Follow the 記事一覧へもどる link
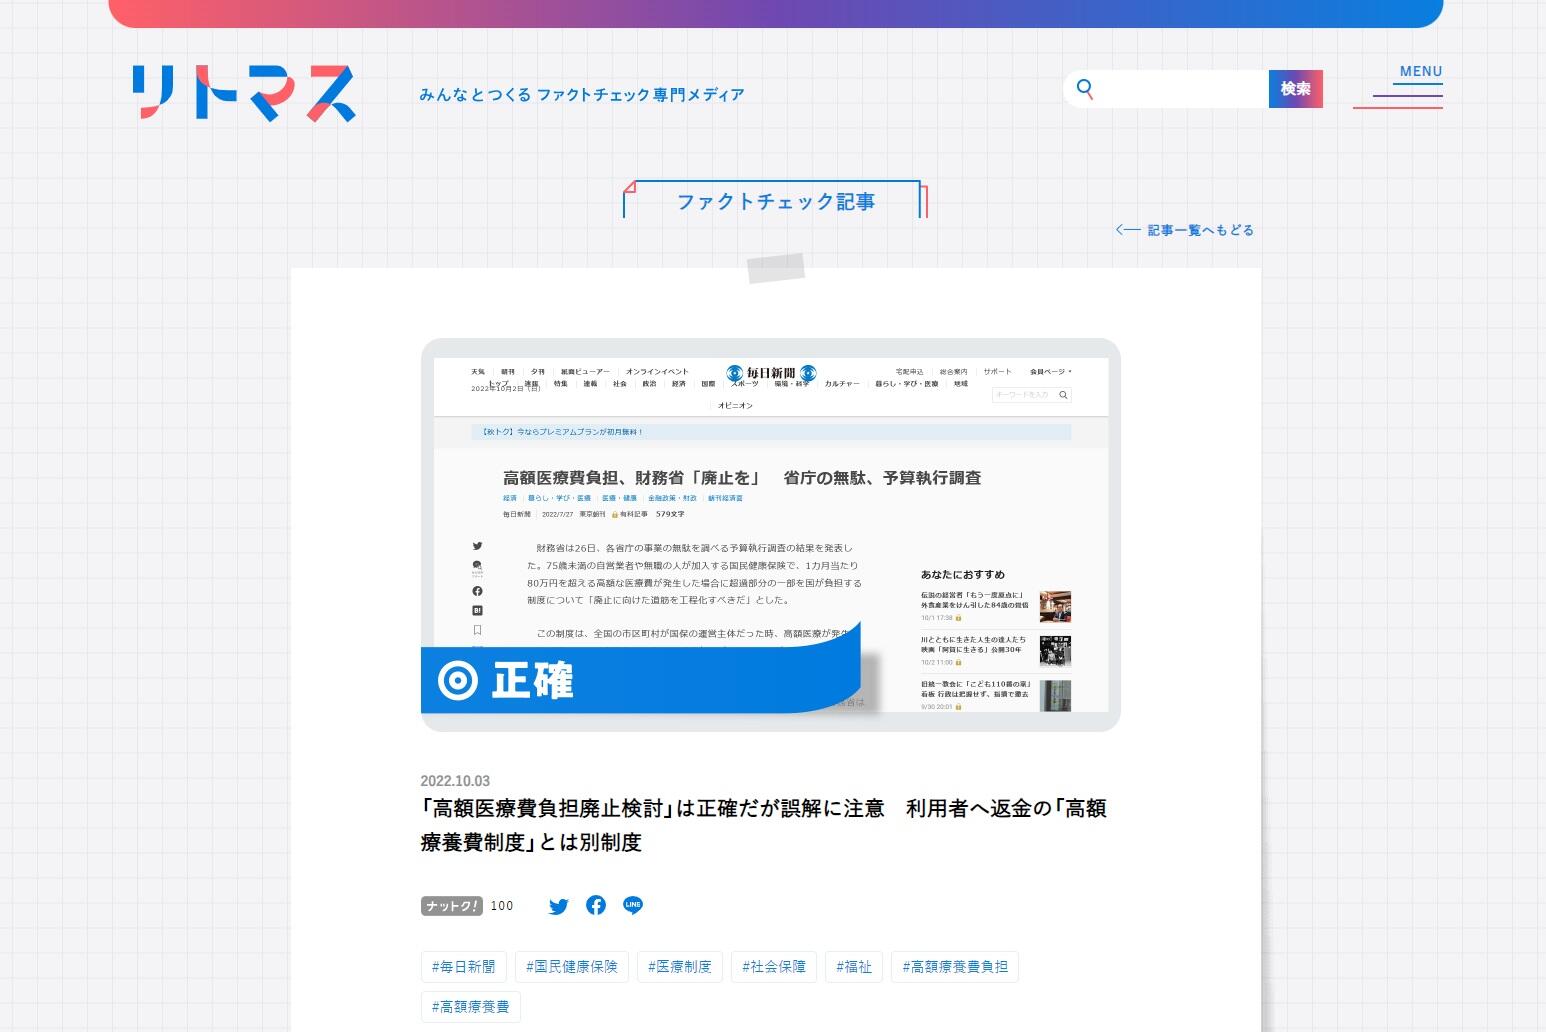This screenshot has height=1032, width=1546. [1200, 229]
